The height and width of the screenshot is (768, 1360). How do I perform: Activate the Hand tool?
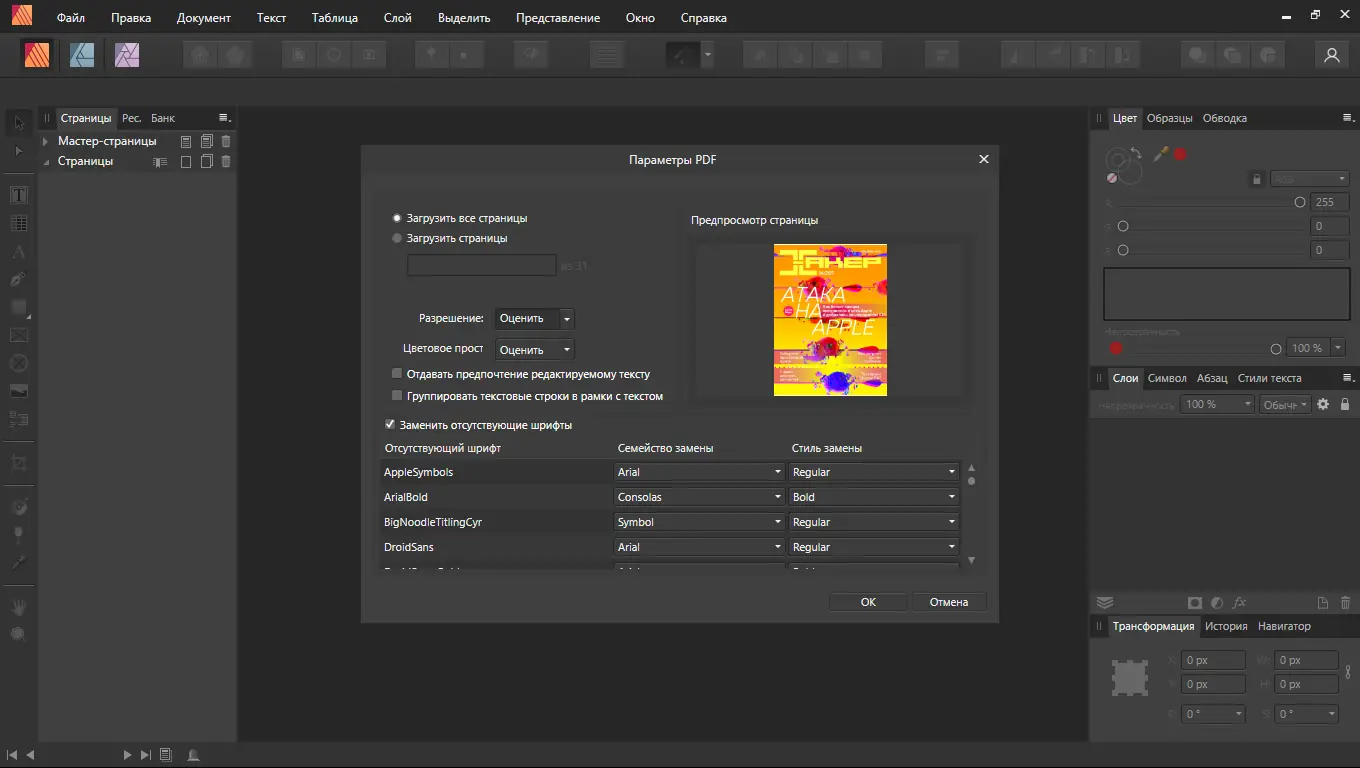[x=18, y=606]
